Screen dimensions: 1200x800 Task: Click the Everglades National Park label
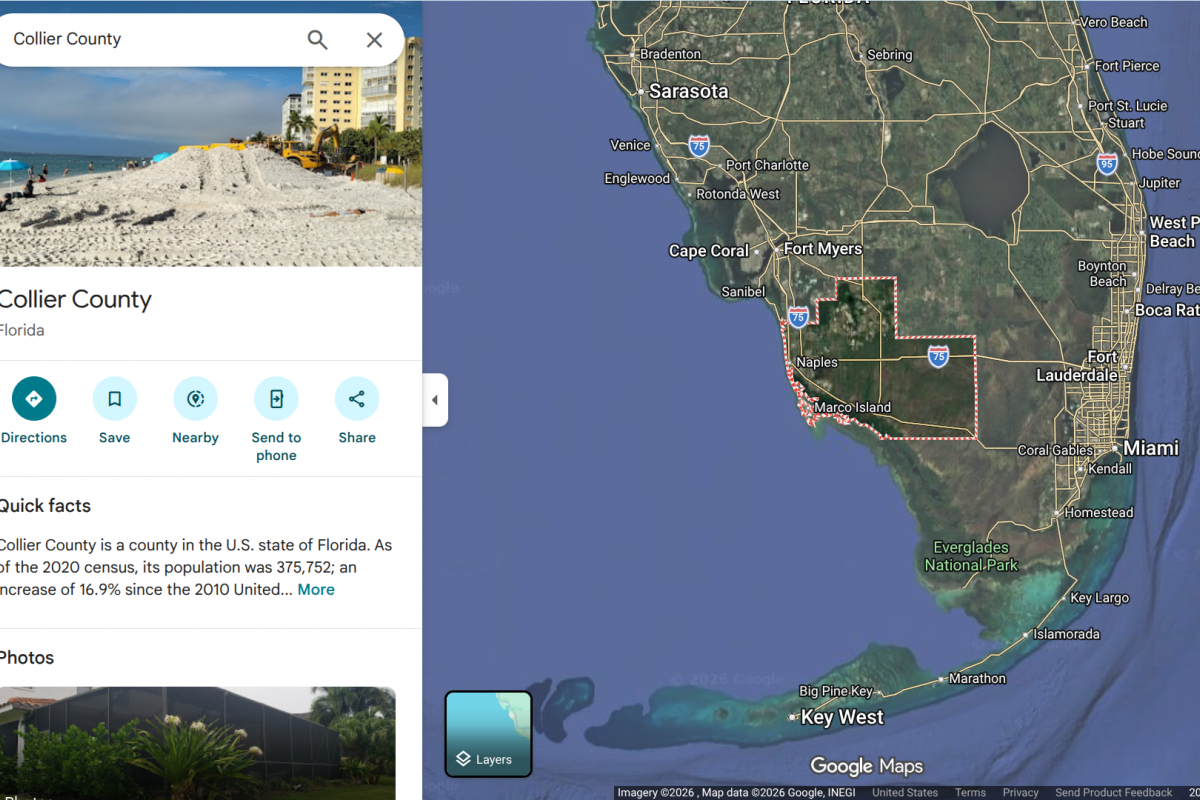971,556
